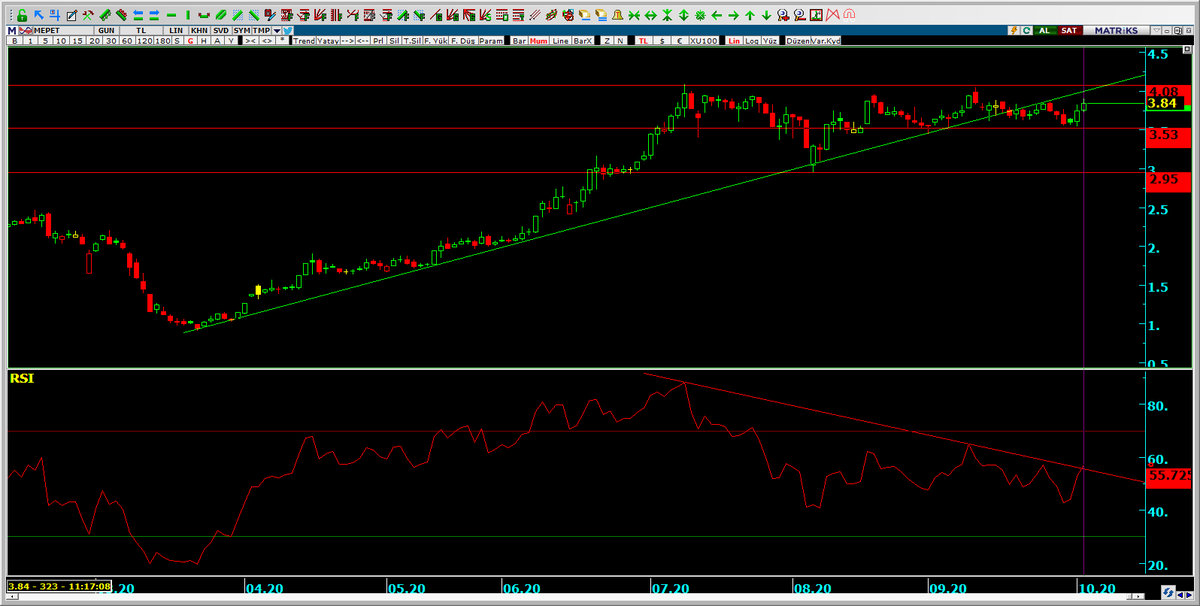This screenshot has width=1200, height=606.
Task: Click the red-framed chart icon
Action: click(x=816, y=15)
